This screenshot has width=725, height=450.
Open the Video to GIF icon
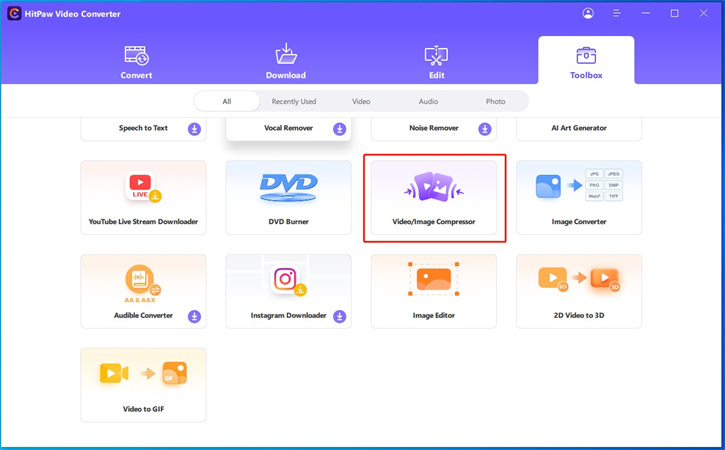(x=143, y=373)
